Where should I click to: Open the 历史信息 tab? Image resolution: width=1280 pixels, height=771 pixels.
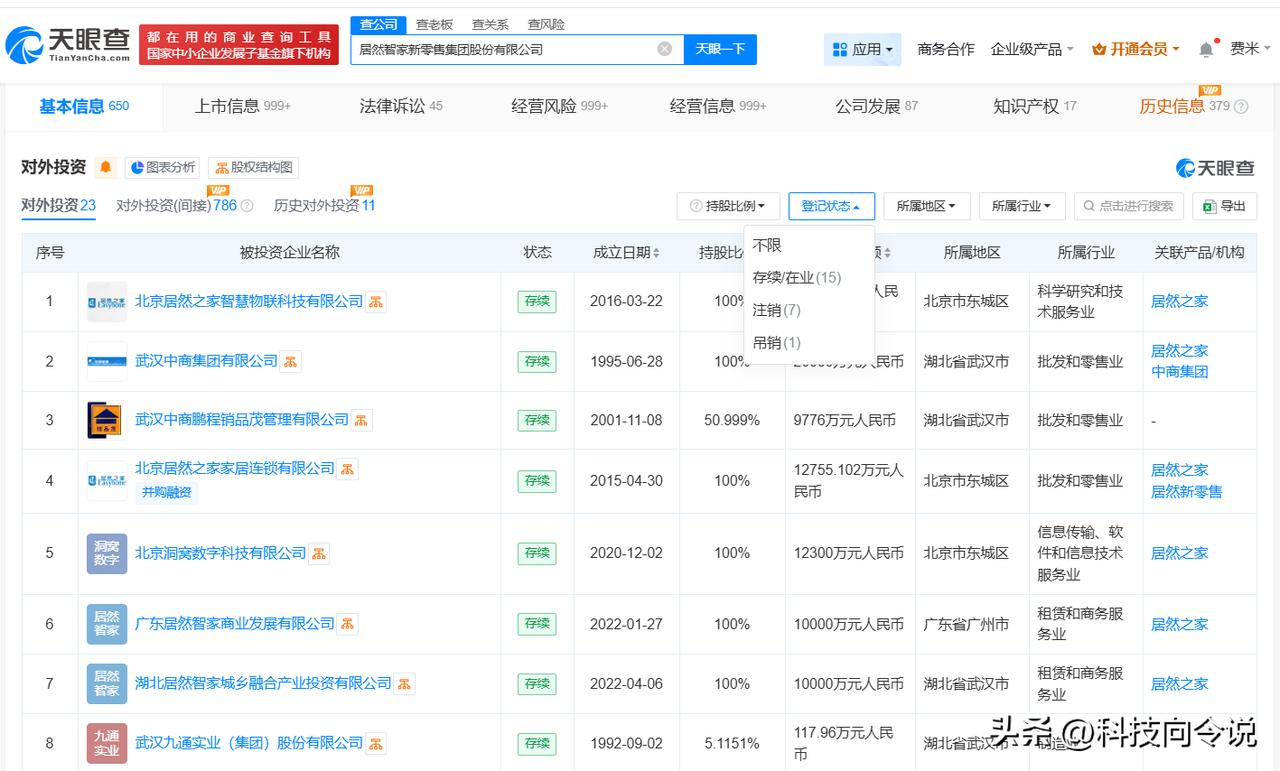tap(1184, 106)
